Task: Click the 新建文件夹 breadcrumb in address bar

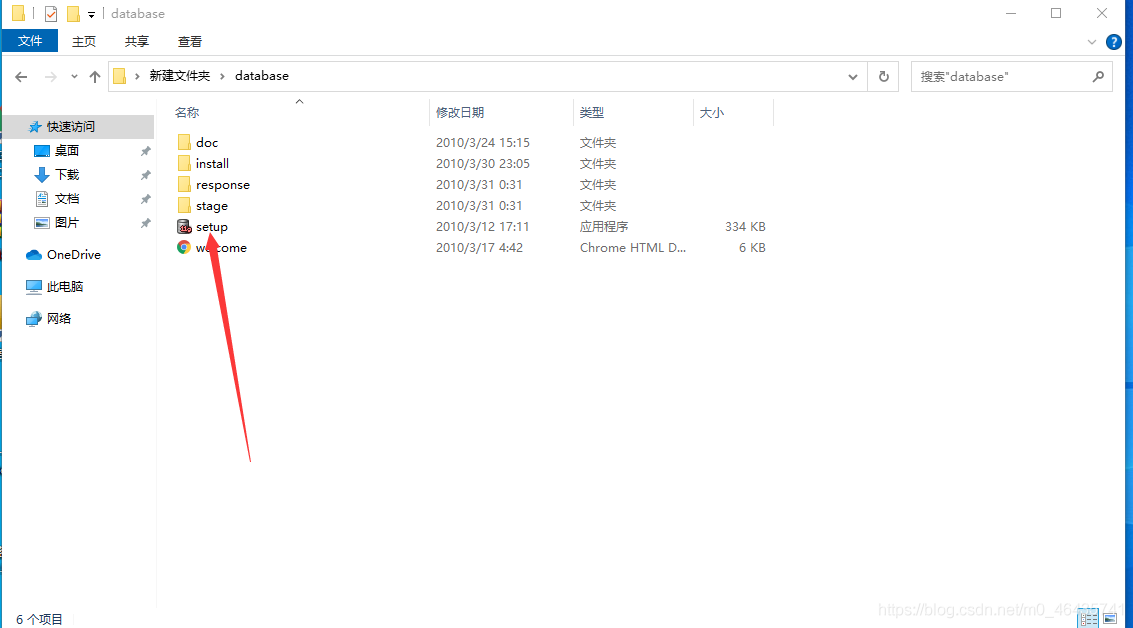Action: coord(180,76)
